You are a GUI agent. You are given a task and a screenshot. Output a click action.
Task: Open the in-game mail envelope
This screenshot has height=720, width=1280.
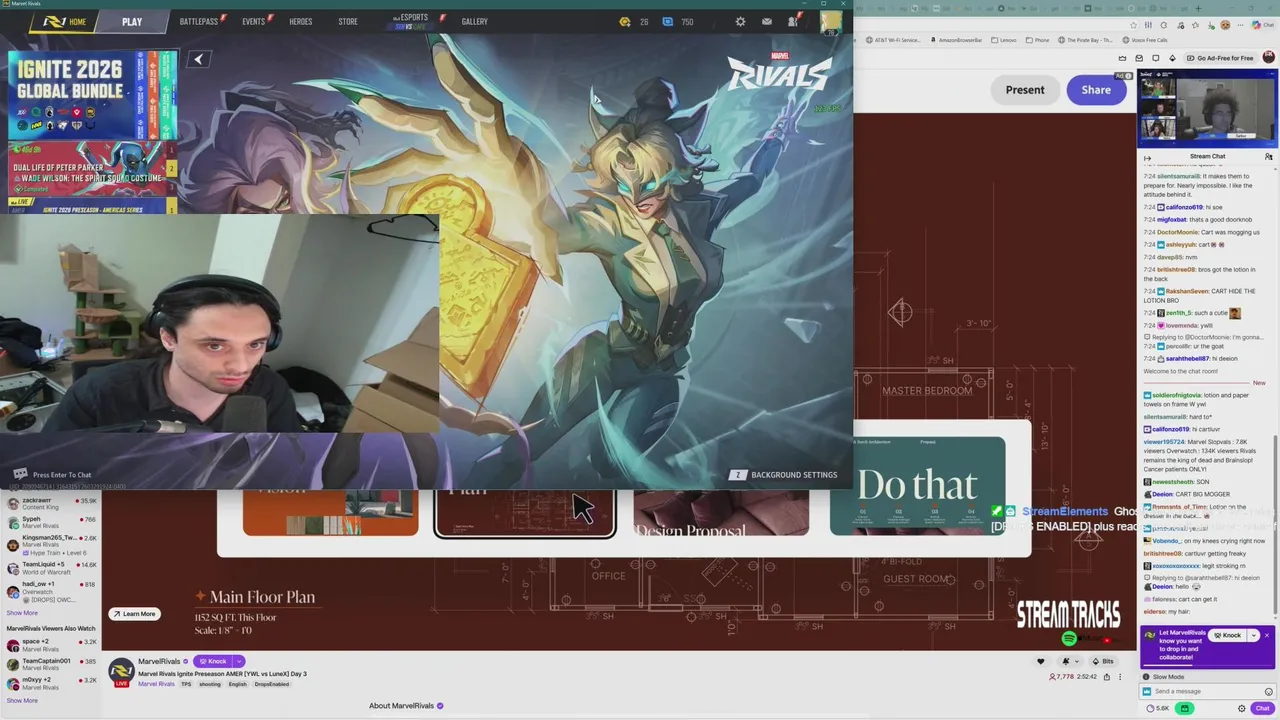click(766, 21)
